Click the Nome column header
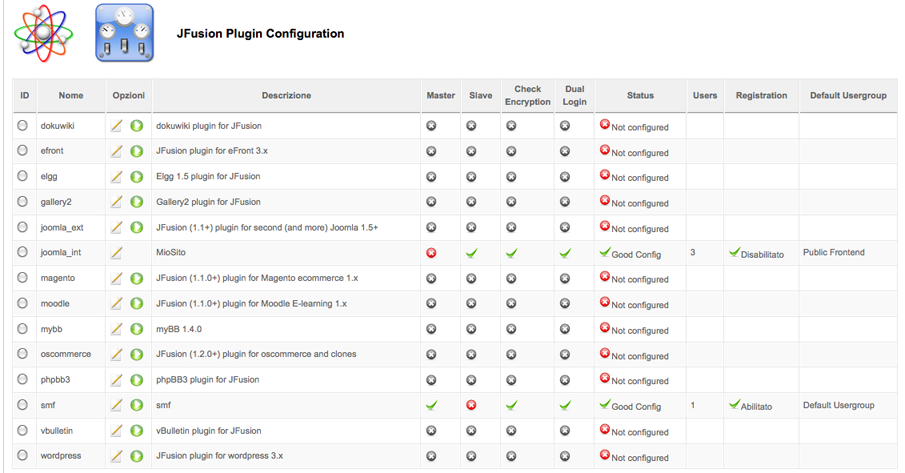Image resolution: width=905 pixels, height=473 pixels. tap(71, 95)
